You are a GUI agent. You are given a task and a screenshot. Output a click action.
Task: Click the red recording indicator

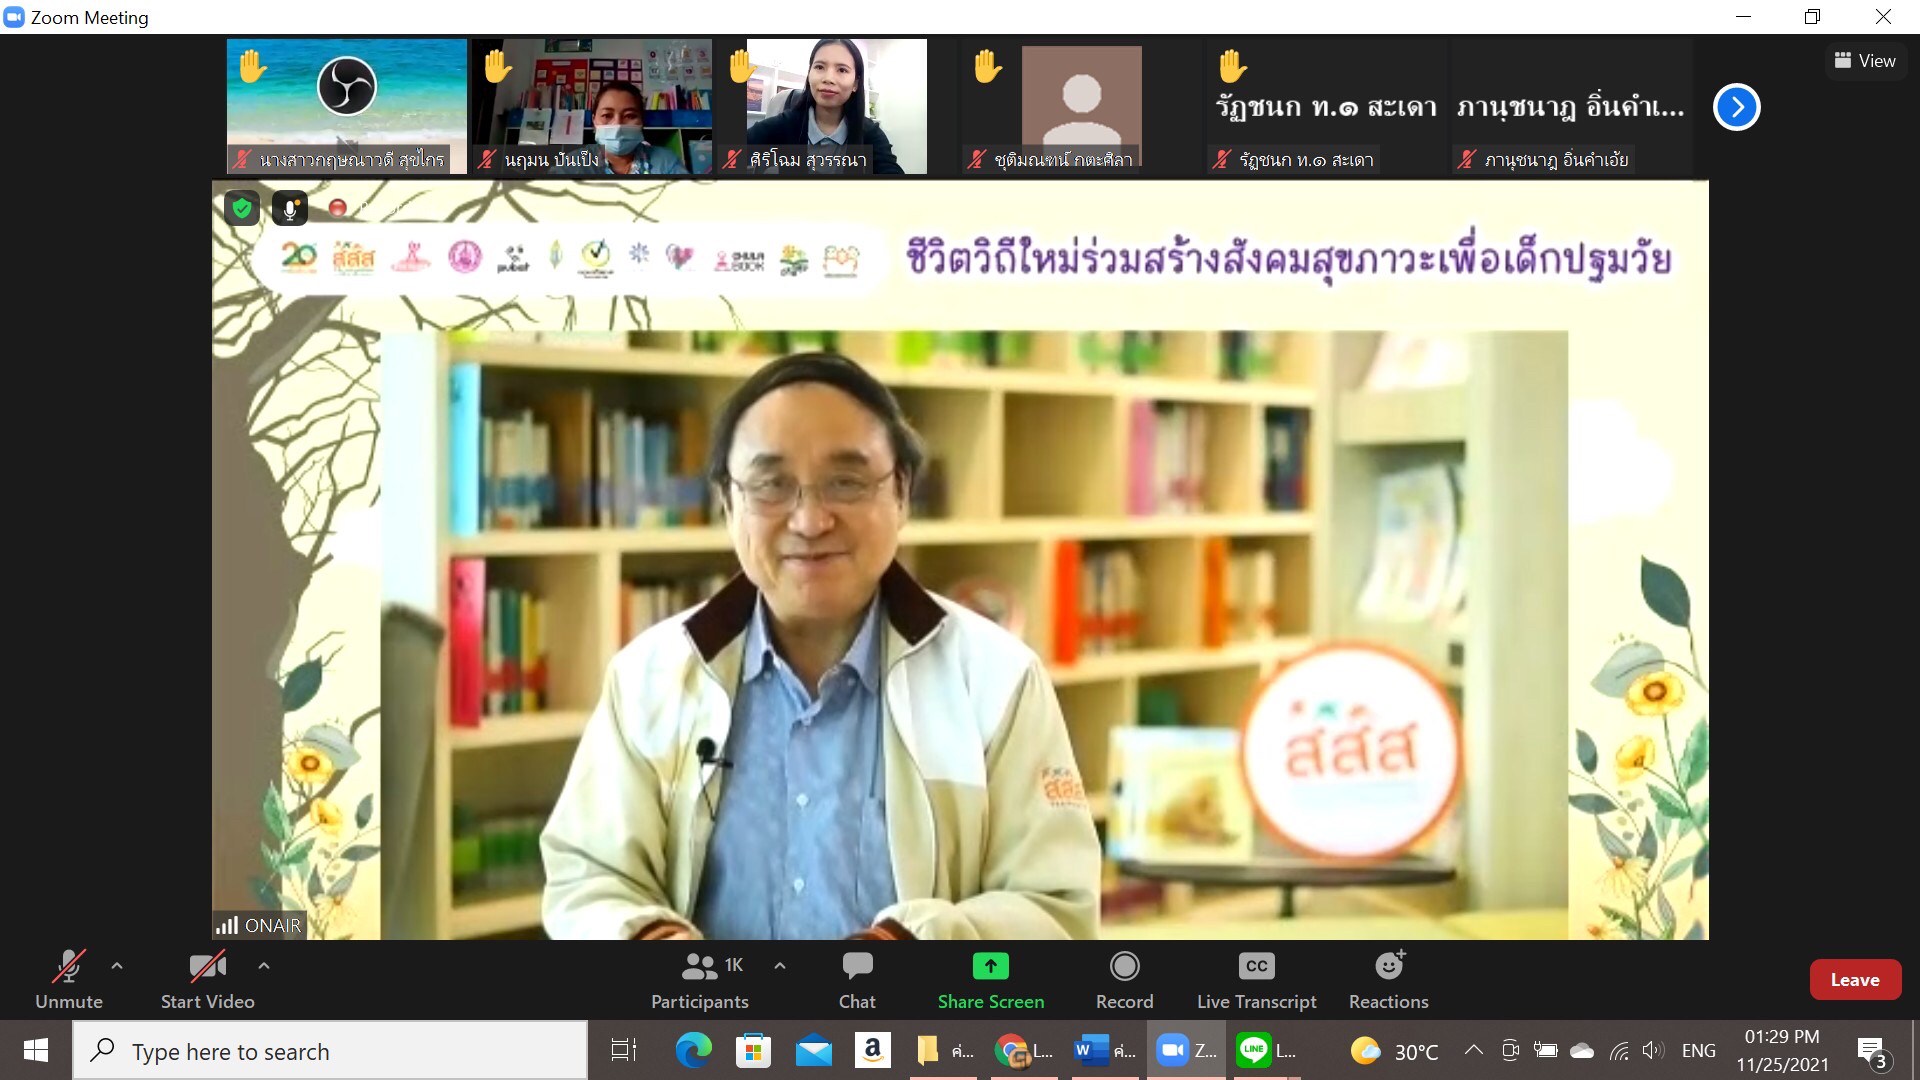click(338, 208)
